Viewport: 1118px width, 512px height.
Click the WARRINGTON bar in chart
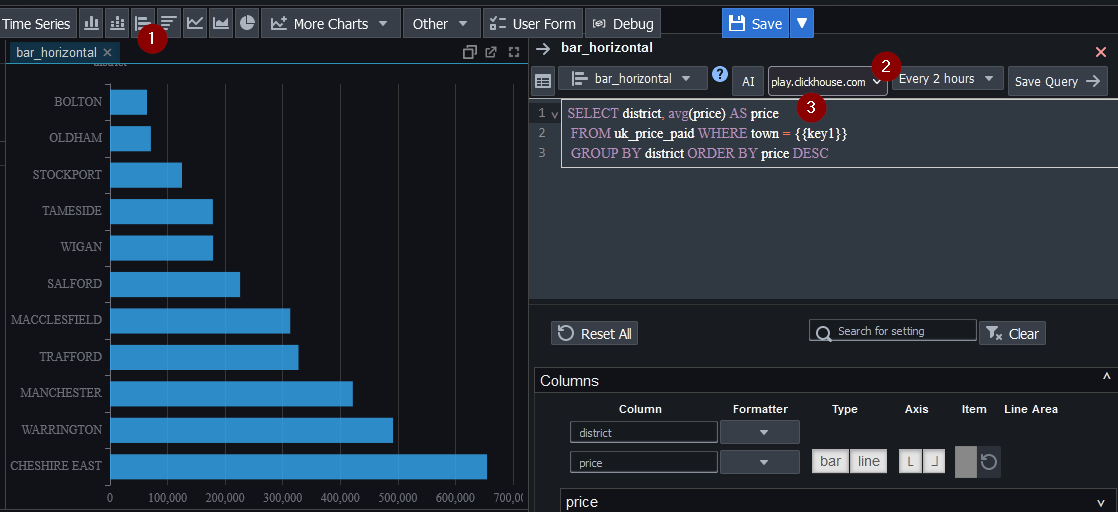click(x=252, y=430)
